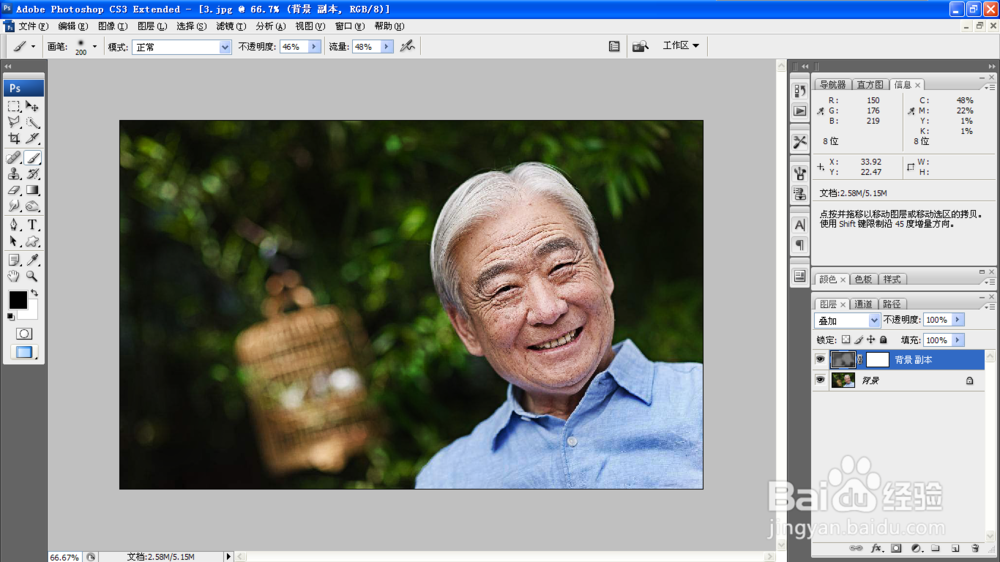The height and width of the screenshot is (562, 1000).
Task: Open 工作区 workspace dropdown
Action: pyautogui.click(x=680, y=45)
